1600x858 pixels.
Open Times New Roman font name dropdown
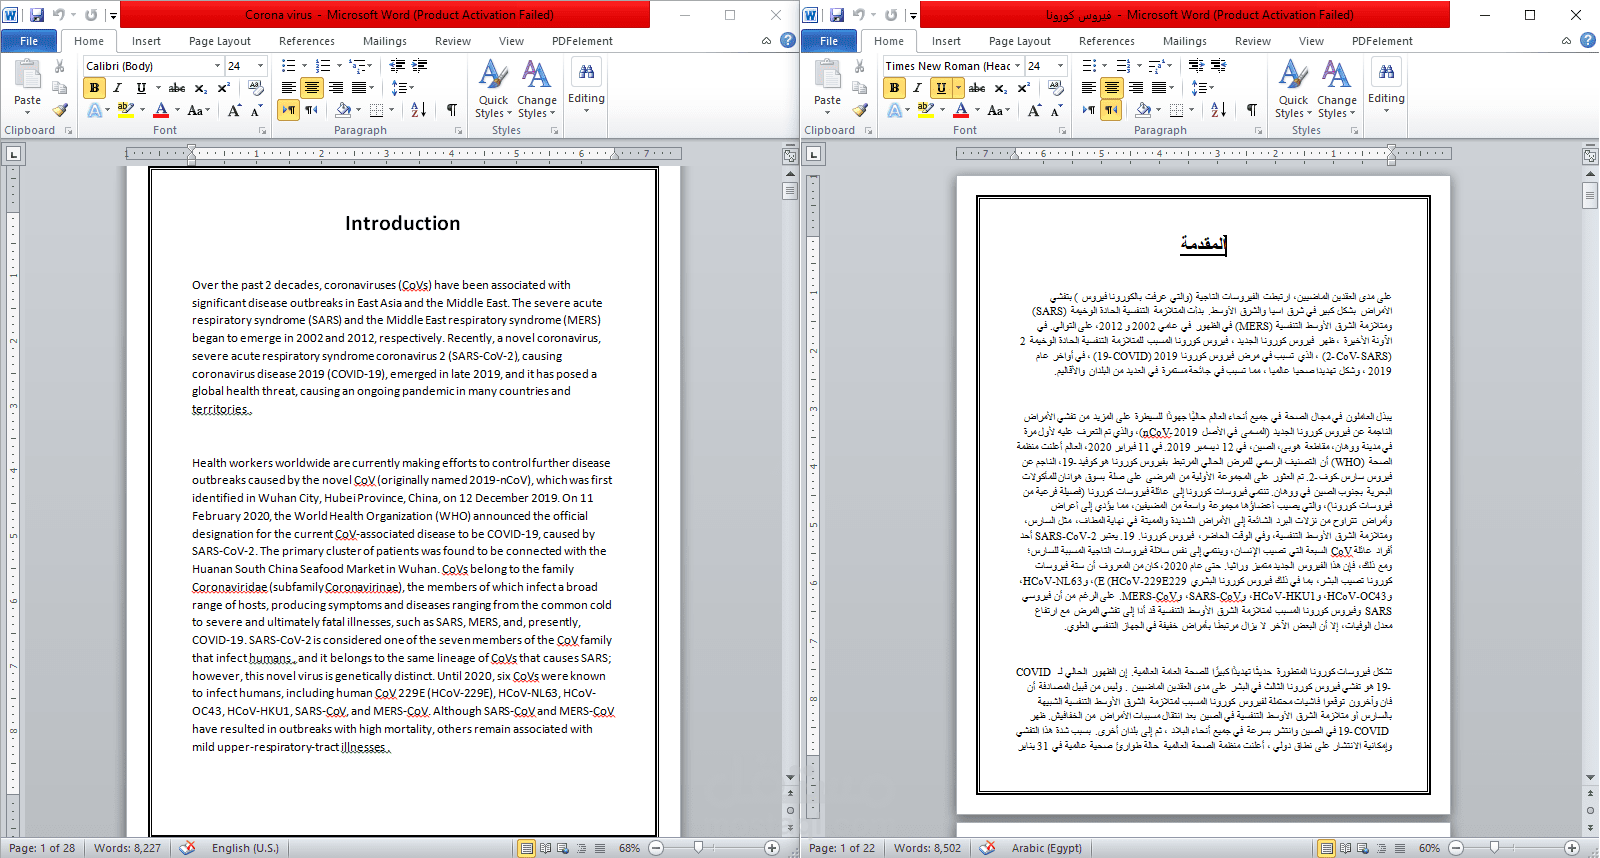pos(1017,66)
